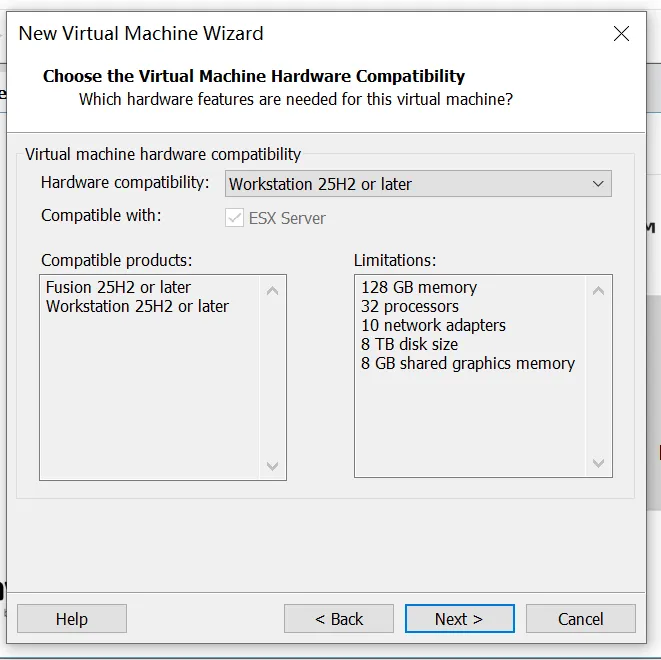Open Help for the wizard
The width and height of the screenshot is (661, 660).
pos(72,619)
